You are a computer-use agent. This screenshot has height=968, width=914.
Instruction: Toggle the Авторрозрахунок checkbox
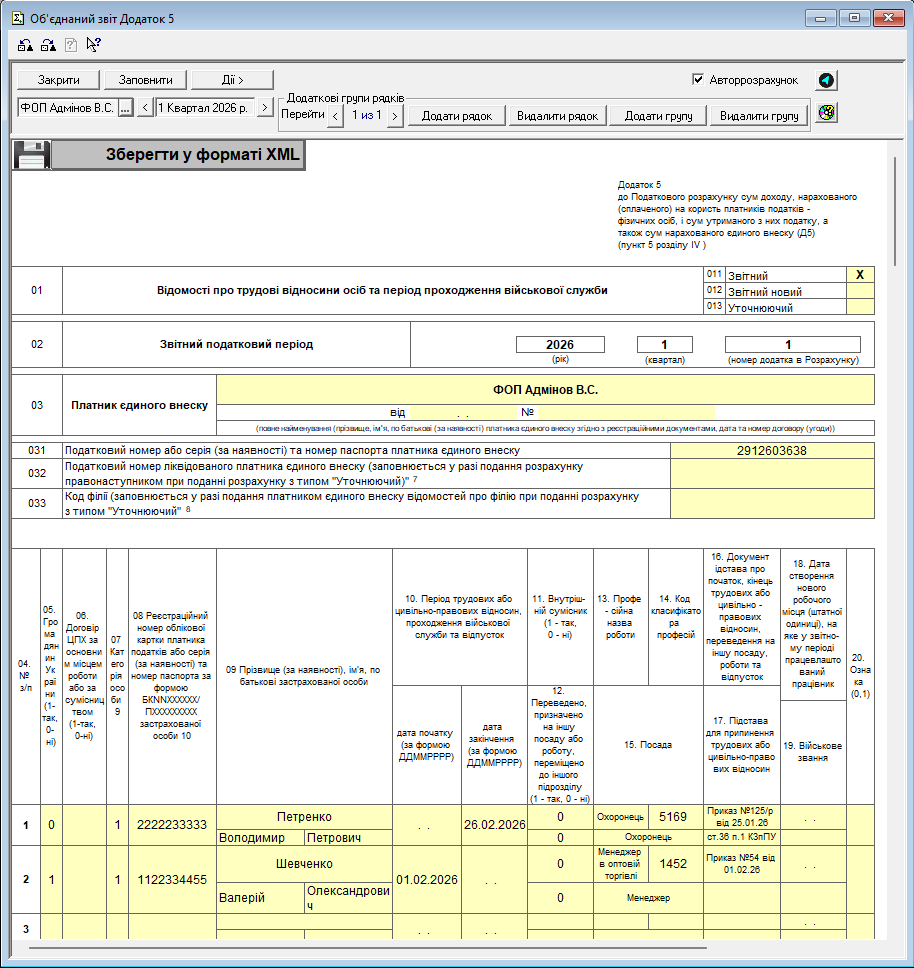point(698,80)
